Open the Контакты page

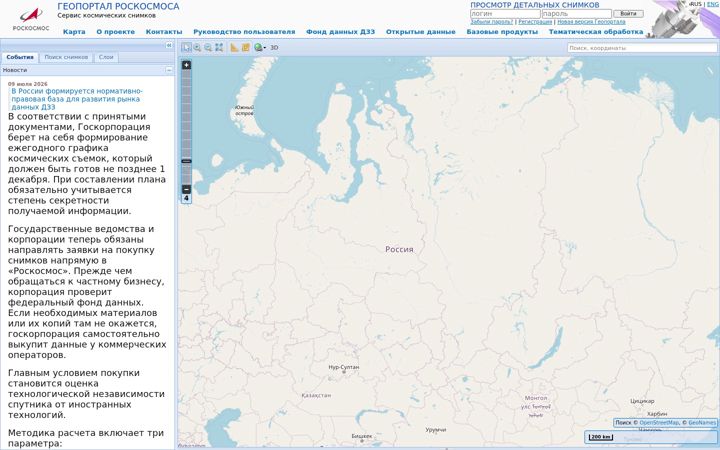[164, 32]
